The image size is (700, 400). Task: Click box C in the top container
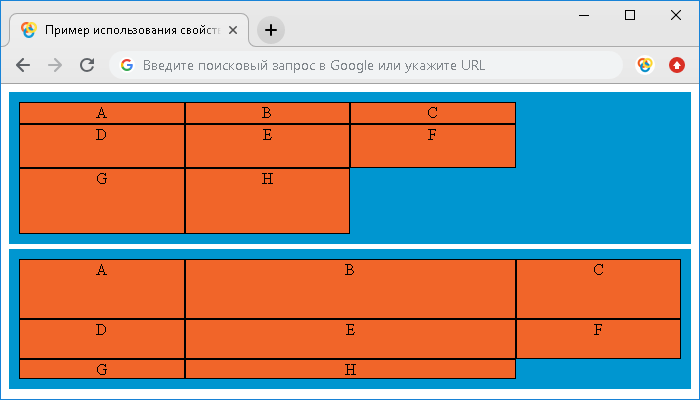point(433,113)
